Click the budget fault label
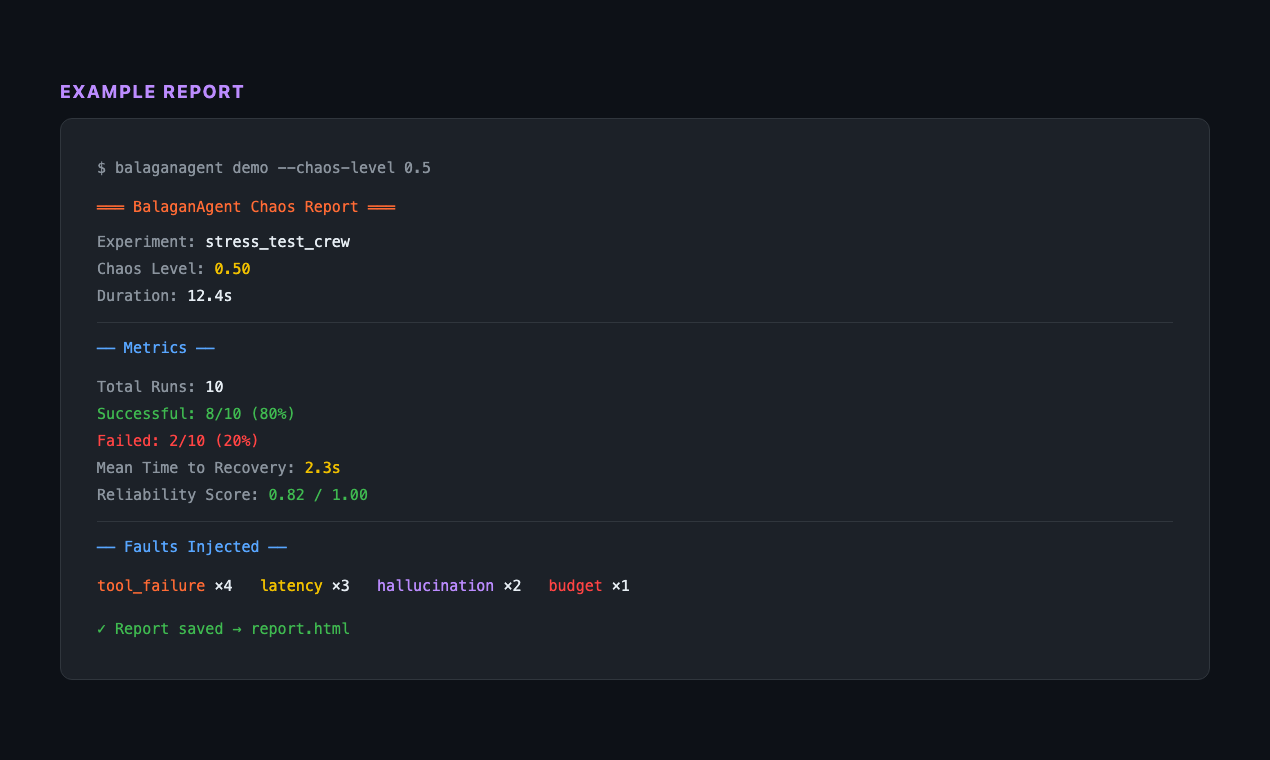Image resolution: width=1270 pixels, height=760 pixels. (575, 586)
